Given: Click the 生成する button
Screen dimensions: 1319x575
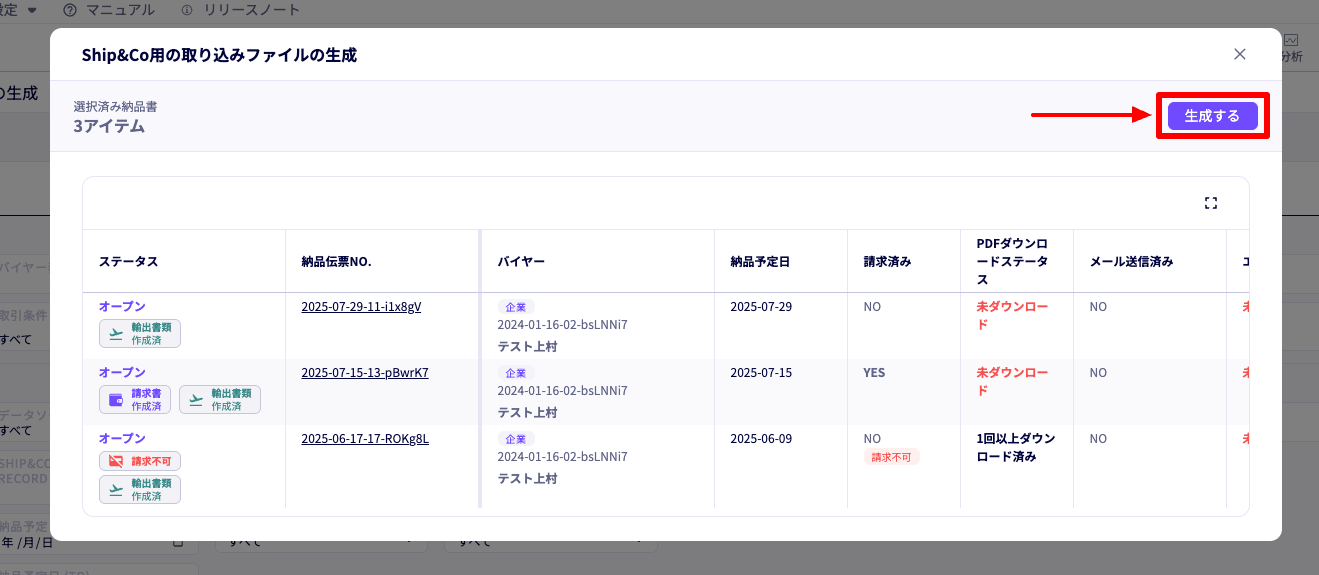Looking at the screenshot, I should point(1212,116).
